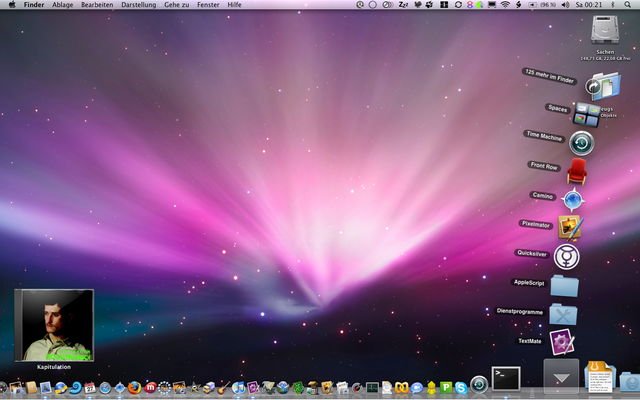Screen dimensions: 640x400
Task: Click 125 mehr im Finder stack item
Action: pos(549,76)
